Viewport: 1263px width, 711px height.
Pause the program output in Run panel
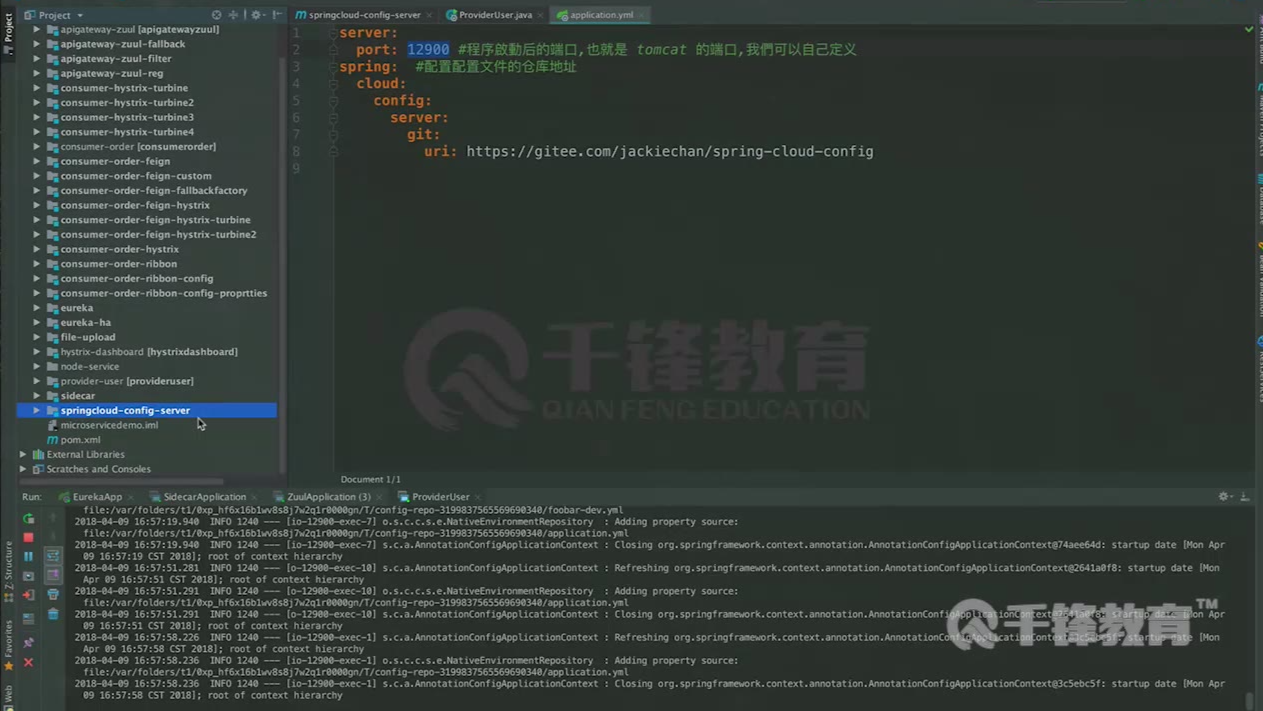point(28,556)
